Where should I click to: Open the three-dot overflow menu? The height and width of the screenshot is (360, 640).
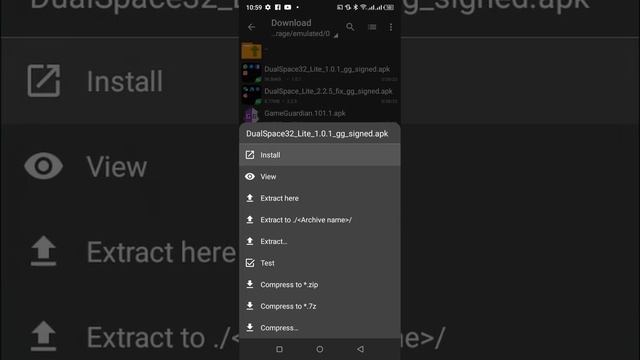(391, 27)
